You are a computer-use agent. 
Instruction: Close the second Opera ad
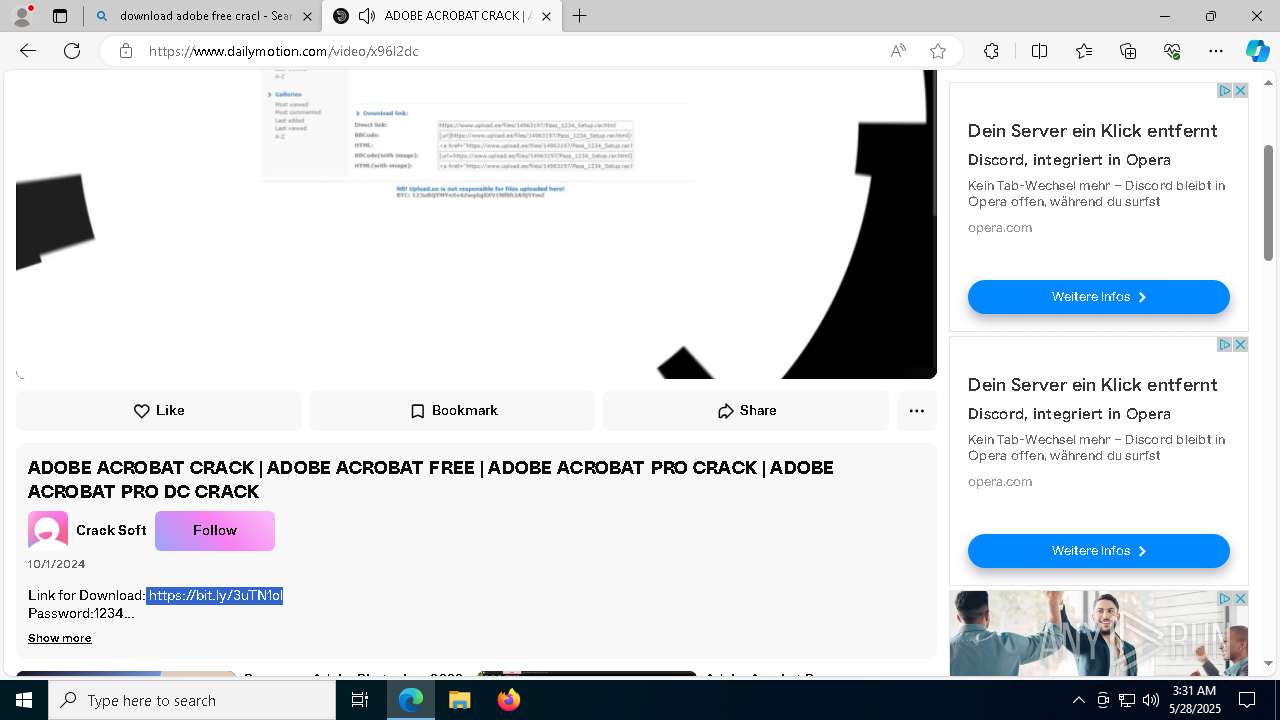point(1240,344)
